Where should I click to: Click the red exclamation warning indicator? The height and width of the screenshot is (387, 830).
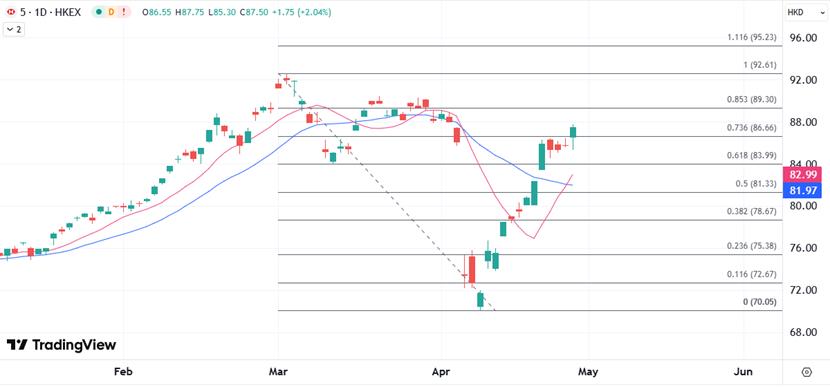coord(124,12)
